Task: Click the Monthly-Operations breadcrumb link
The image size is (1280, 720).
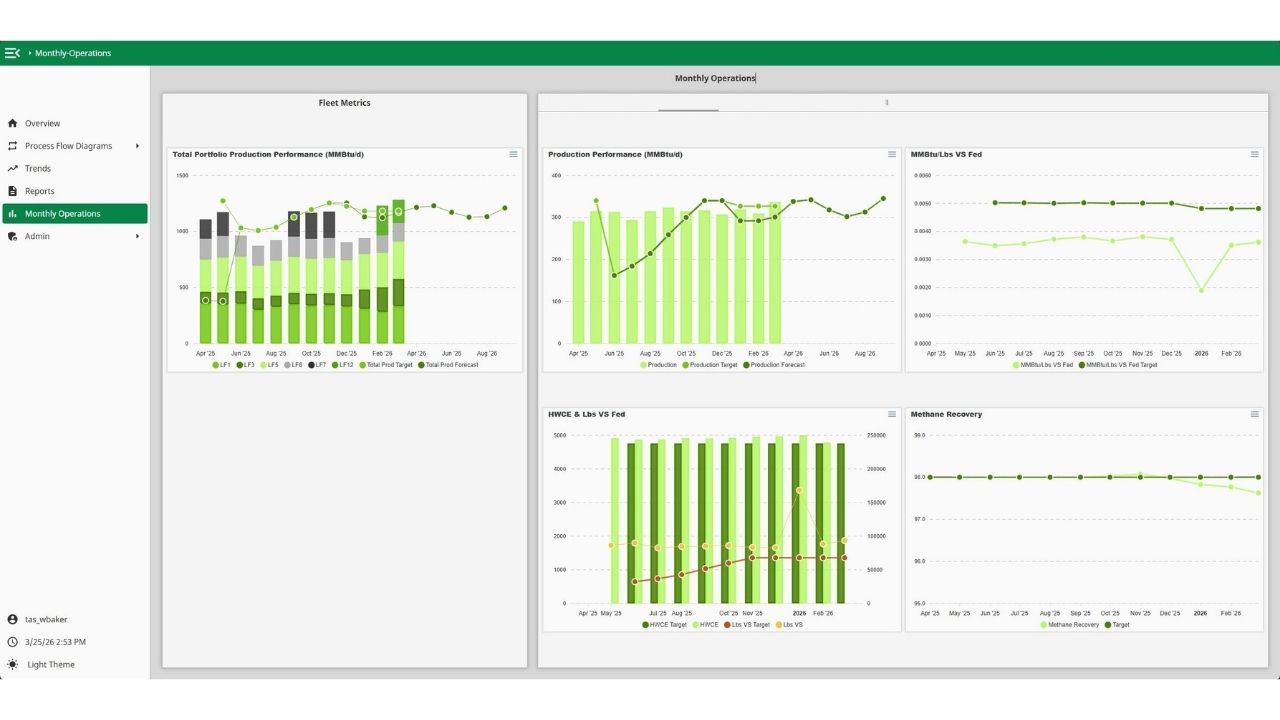Action: coord(73,53)
